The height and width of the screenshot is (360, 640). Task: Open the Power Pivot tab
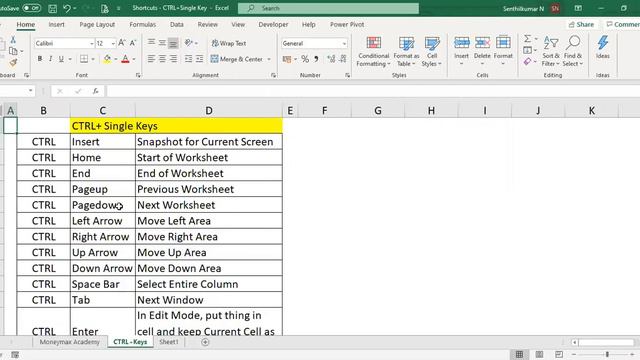pyautogui.click(x=347, y=24)
